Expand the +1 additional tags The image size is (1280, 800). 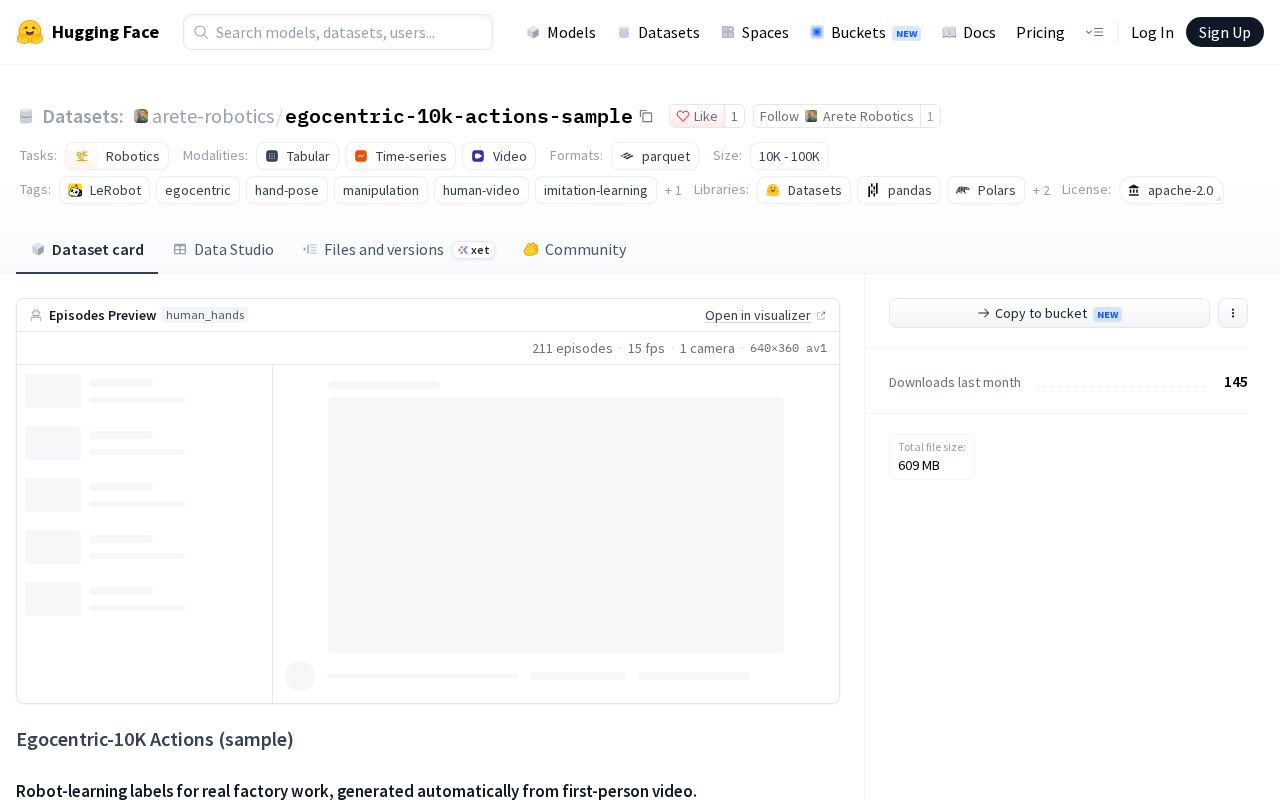coord(673,190)
